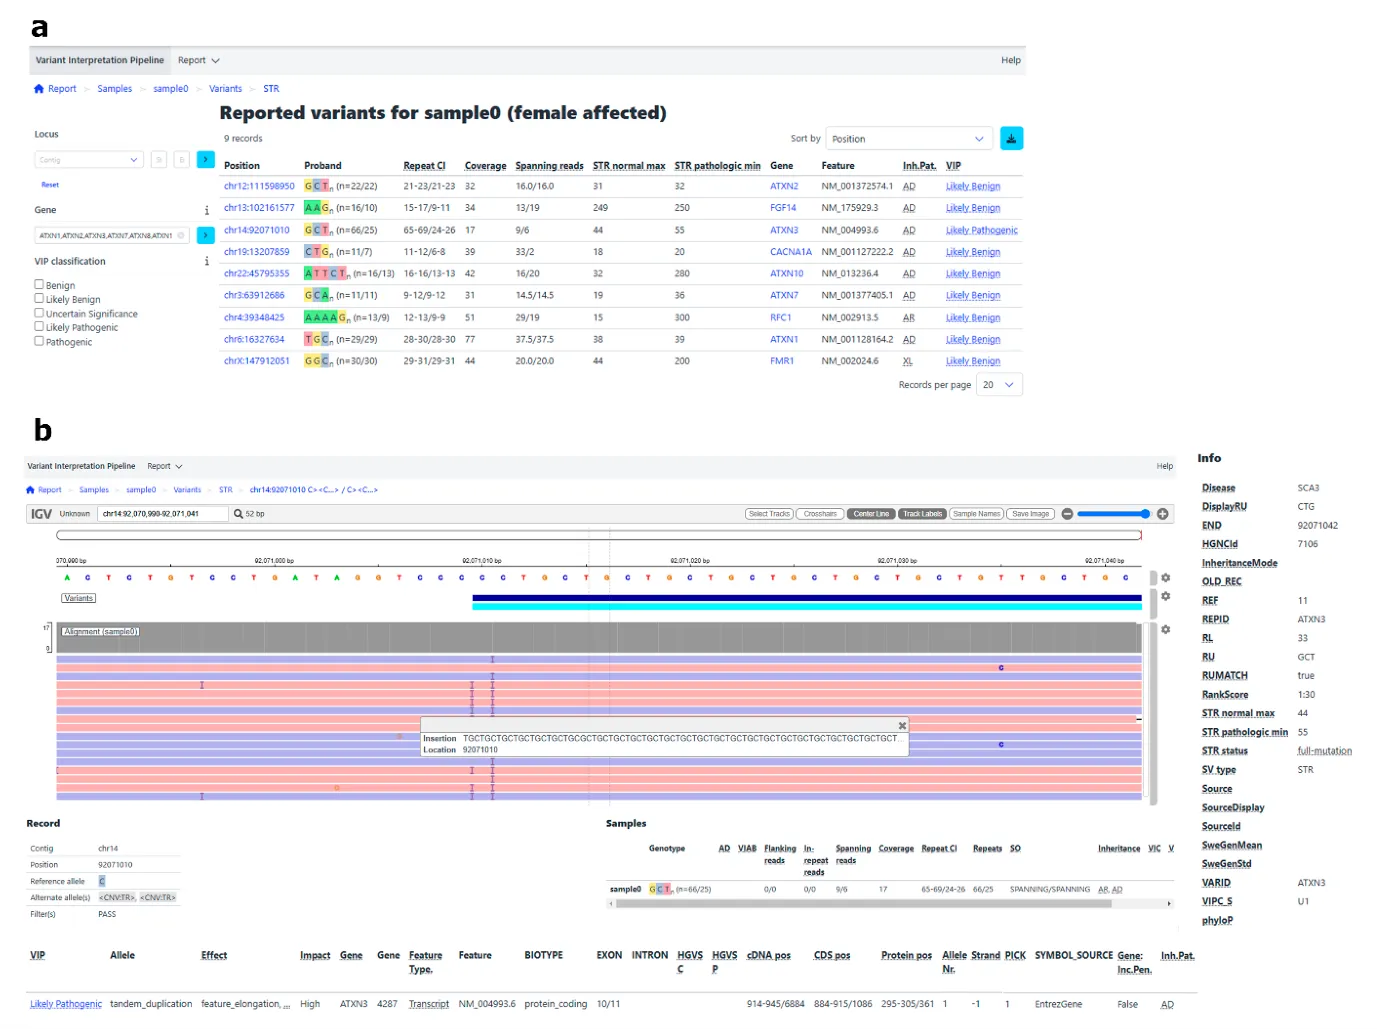Image resolution: width=1377 pixels, height=1029 pixels.
Task: Click Help in the top navigation bar
Action: pos(1010,61)
